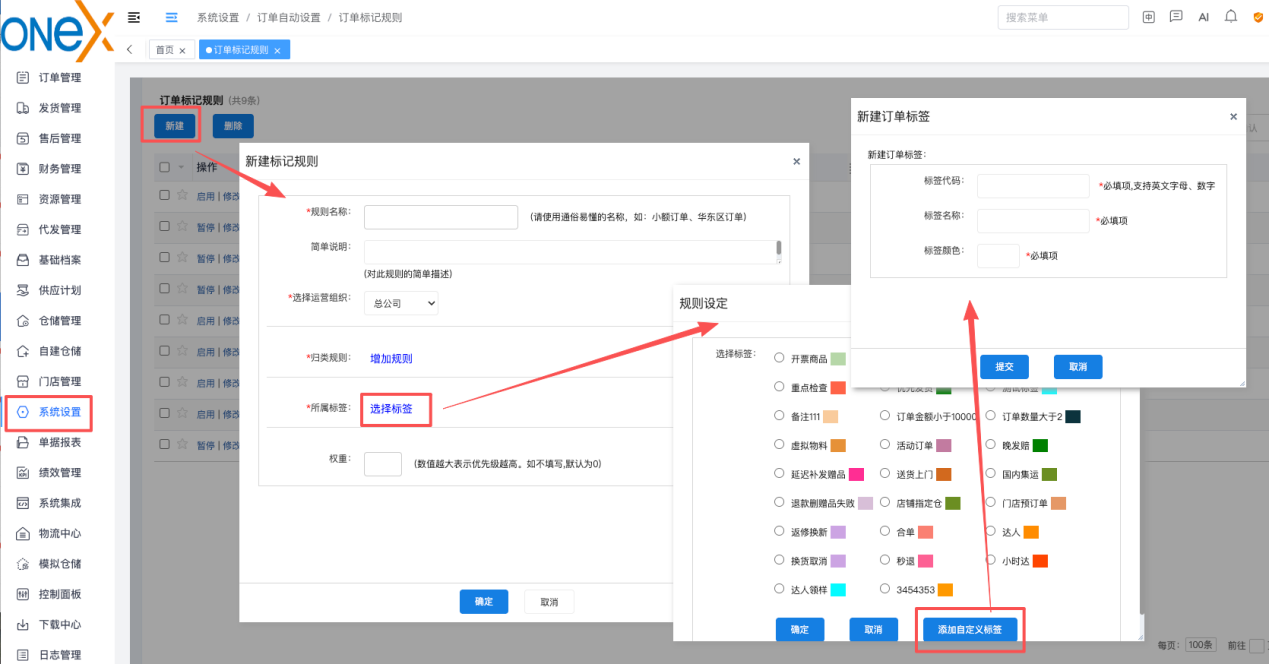Image resolution: width=1269 pixels, height=664 pixels.
Task: Open the 物流中心 sidebar icon
Action: [x=23, y=533]
